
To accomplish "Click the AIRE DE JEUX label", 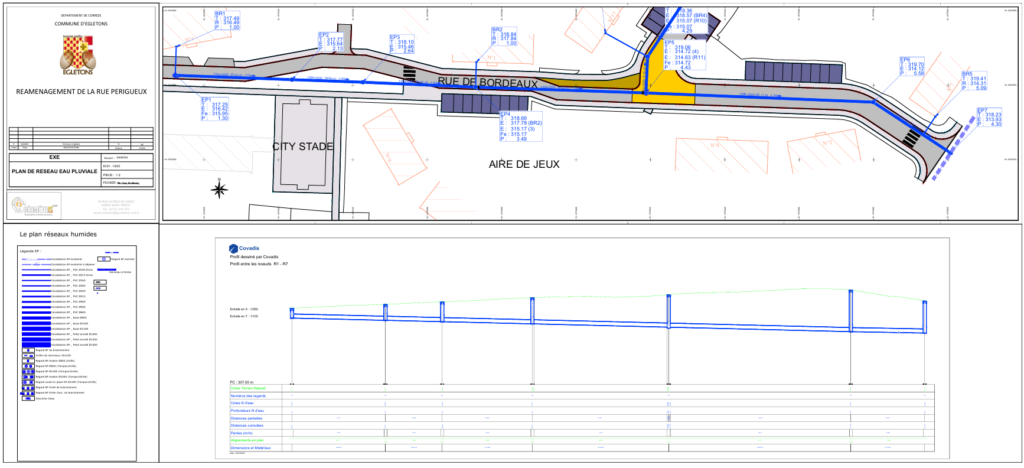I will 524,164.
